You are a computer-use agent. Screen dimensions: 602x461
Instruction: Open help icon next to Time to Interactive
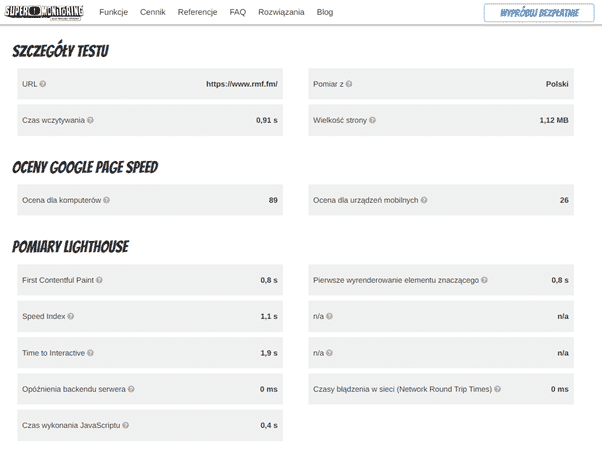tap(90, 353)
